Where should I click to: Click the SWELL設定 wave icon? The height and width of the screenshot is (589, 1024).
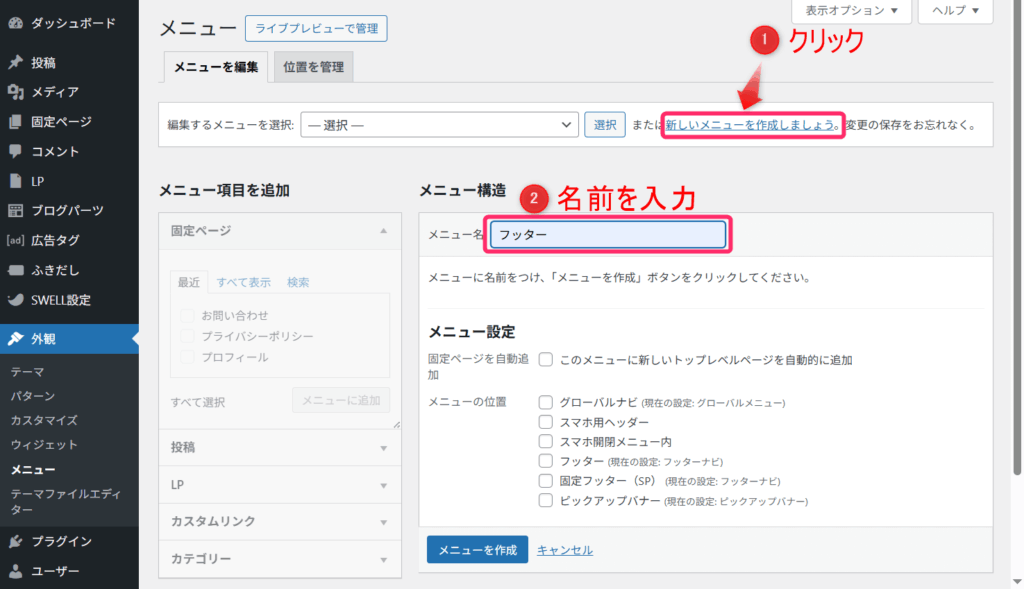pos(16,300)
